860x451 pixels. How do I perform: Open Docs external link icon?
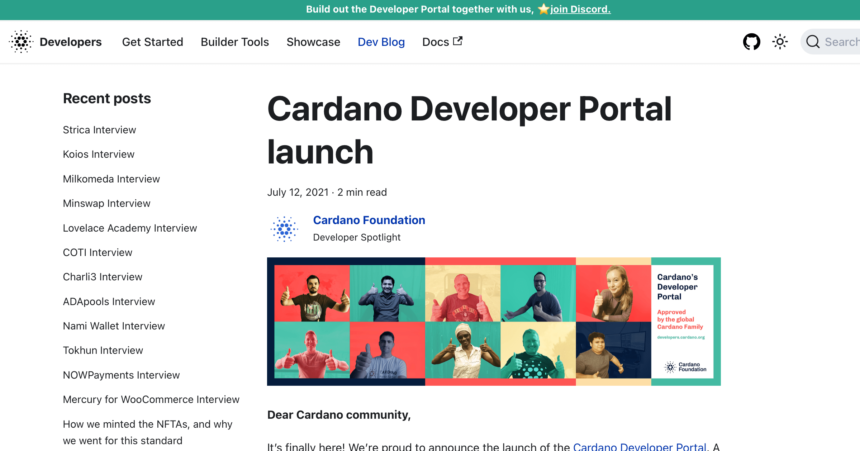pyautogui.click(x=457, y=41)
